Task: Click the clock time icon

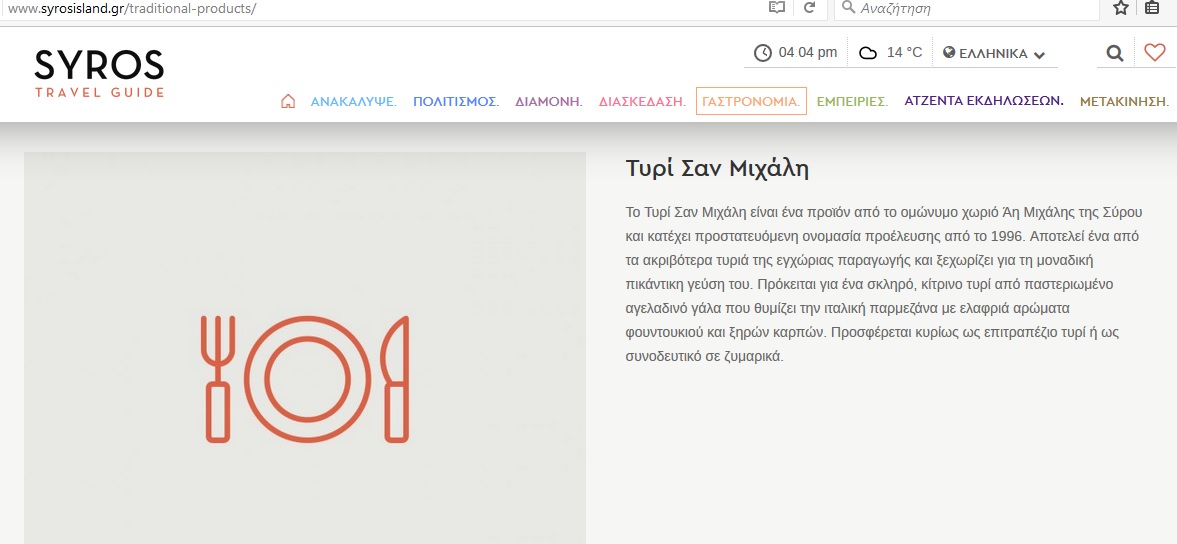Action: (763, 53)
